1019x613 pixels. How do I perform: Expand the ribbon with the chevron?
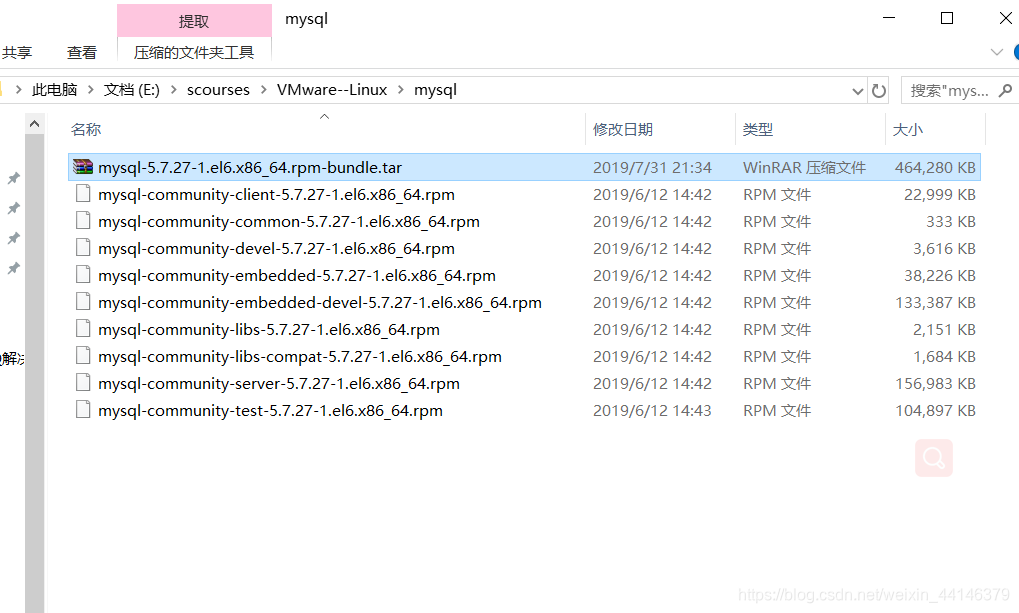pyautogui.click(x=996, y=52)
